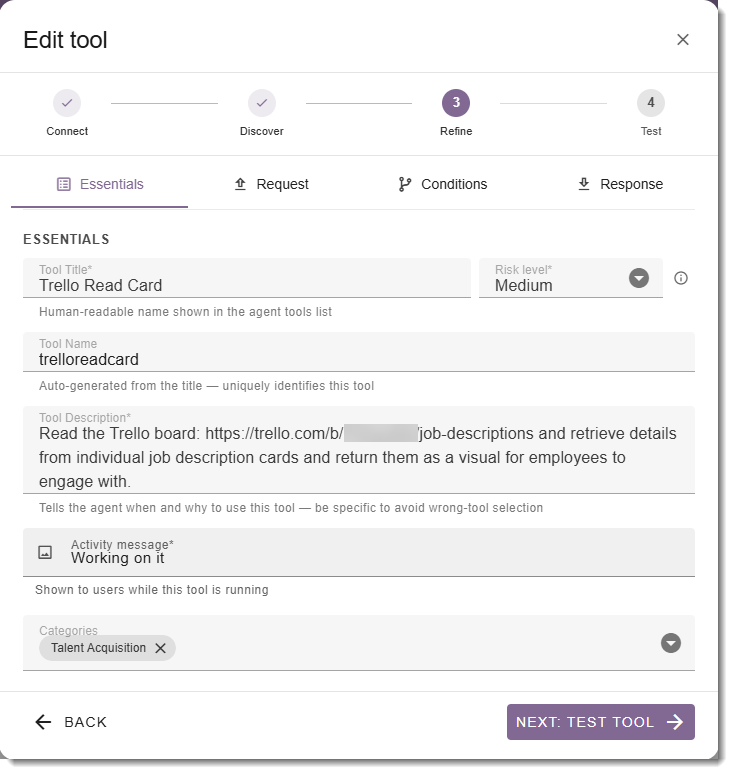Open the Response tab
The width and height of the screenshot is (733, 774).
click(x=619, y=184)
